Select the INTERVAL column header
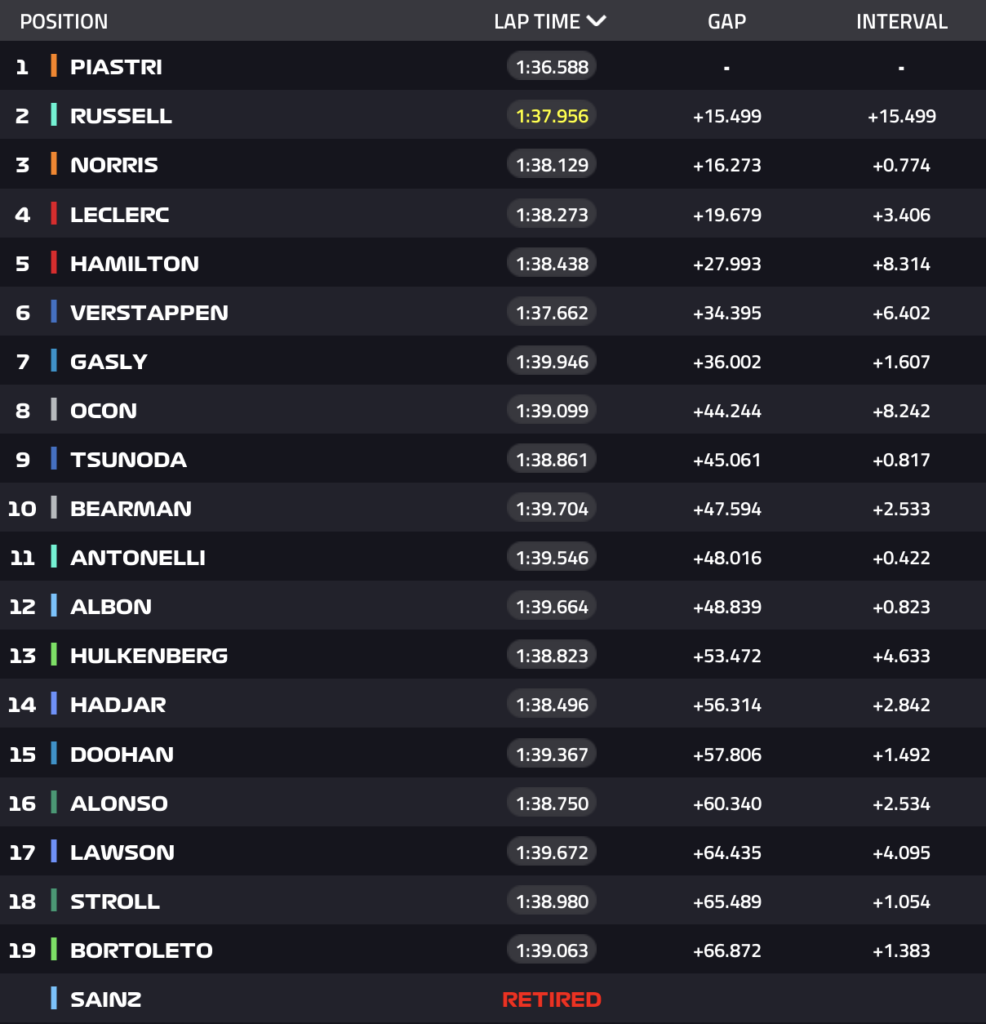The width and height of the screenshot is (986, 1024). (x=901, y=21)
